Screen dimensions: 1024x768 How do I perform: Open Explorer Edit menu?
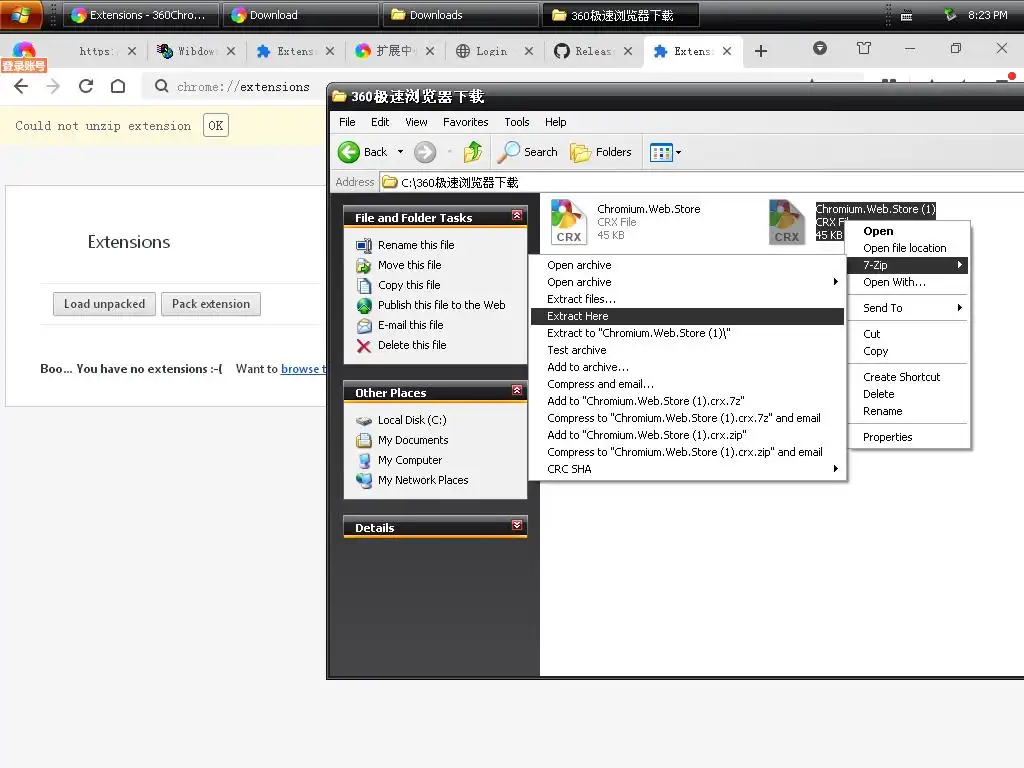[380, 122]
